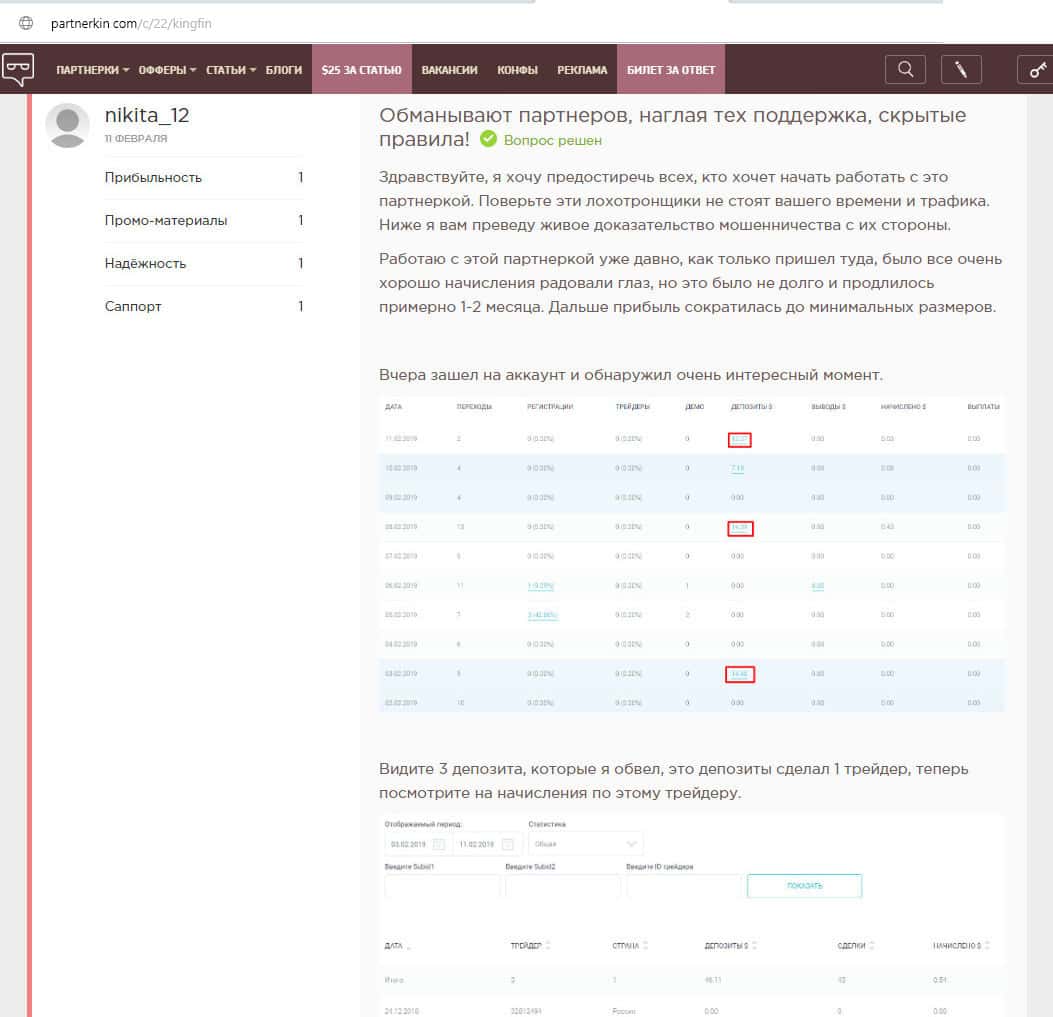Screen dimensions: 1053x1017
Task: Expand the Партнерки dropdown menu
Action: [93, 70]
